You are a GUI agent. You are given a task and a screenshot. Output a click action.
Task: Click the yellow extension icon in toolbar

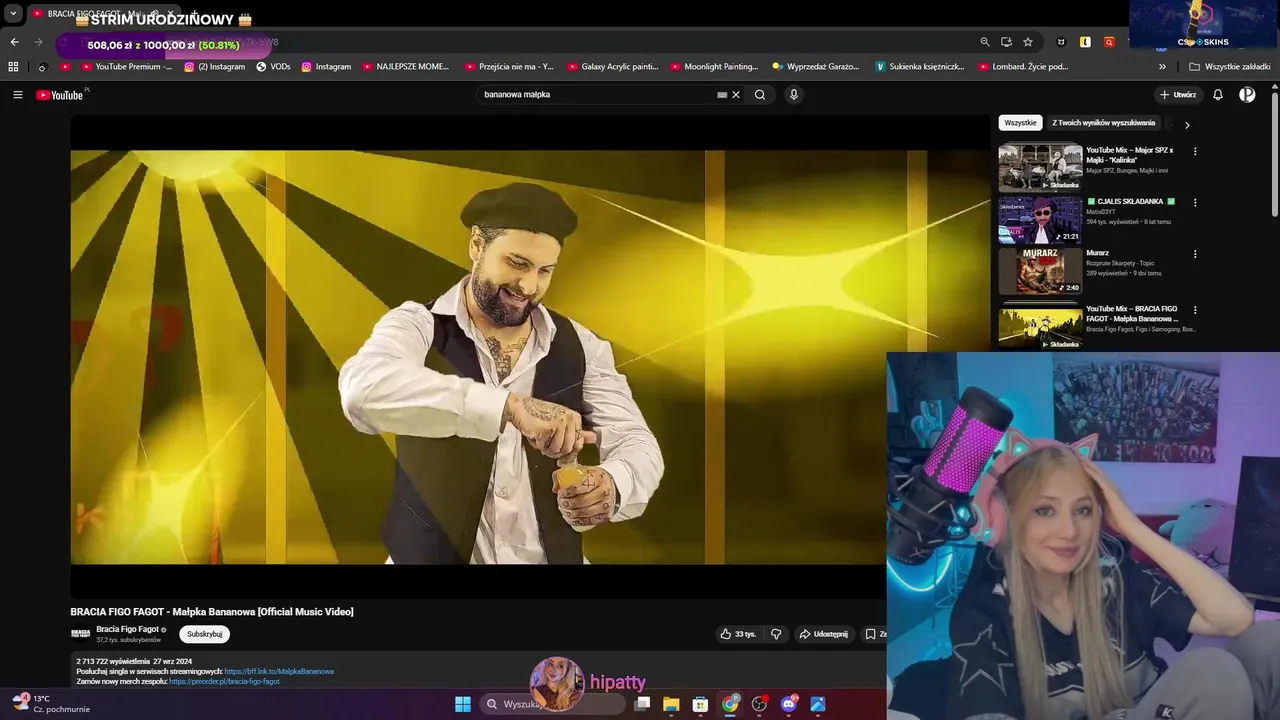[1085, 42]
